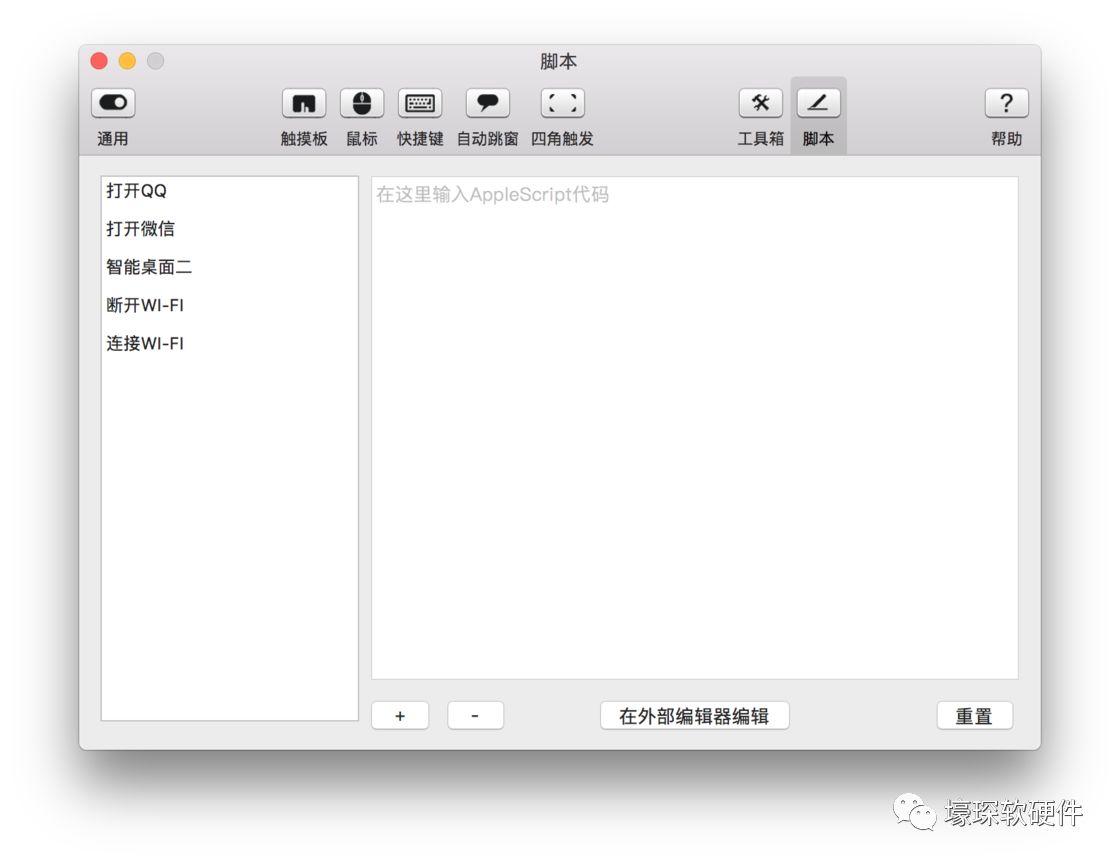The height and width of the screenshot is (863, 1120).
Task: Click the 快捷键 keyboard shortcut icon
Action: click(x=420, y=103)
